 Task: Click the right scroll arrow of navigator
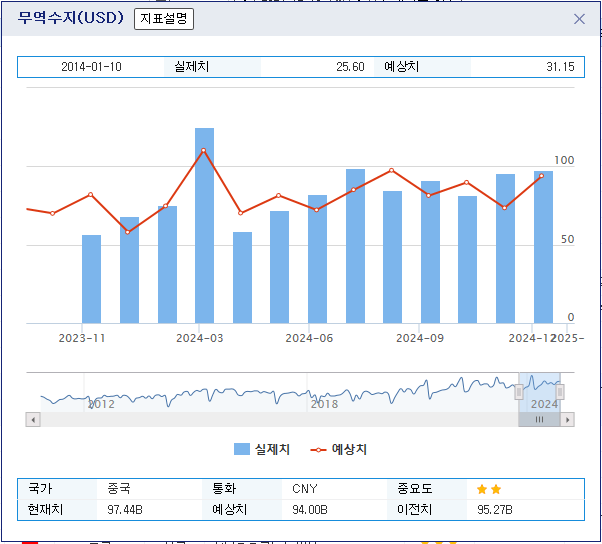[x=567, y=420]
